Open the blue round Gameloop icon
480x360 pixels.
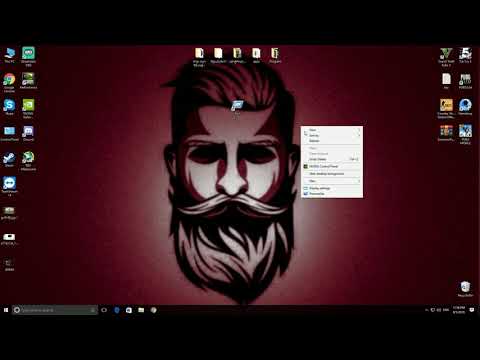(x=465, y=107)
